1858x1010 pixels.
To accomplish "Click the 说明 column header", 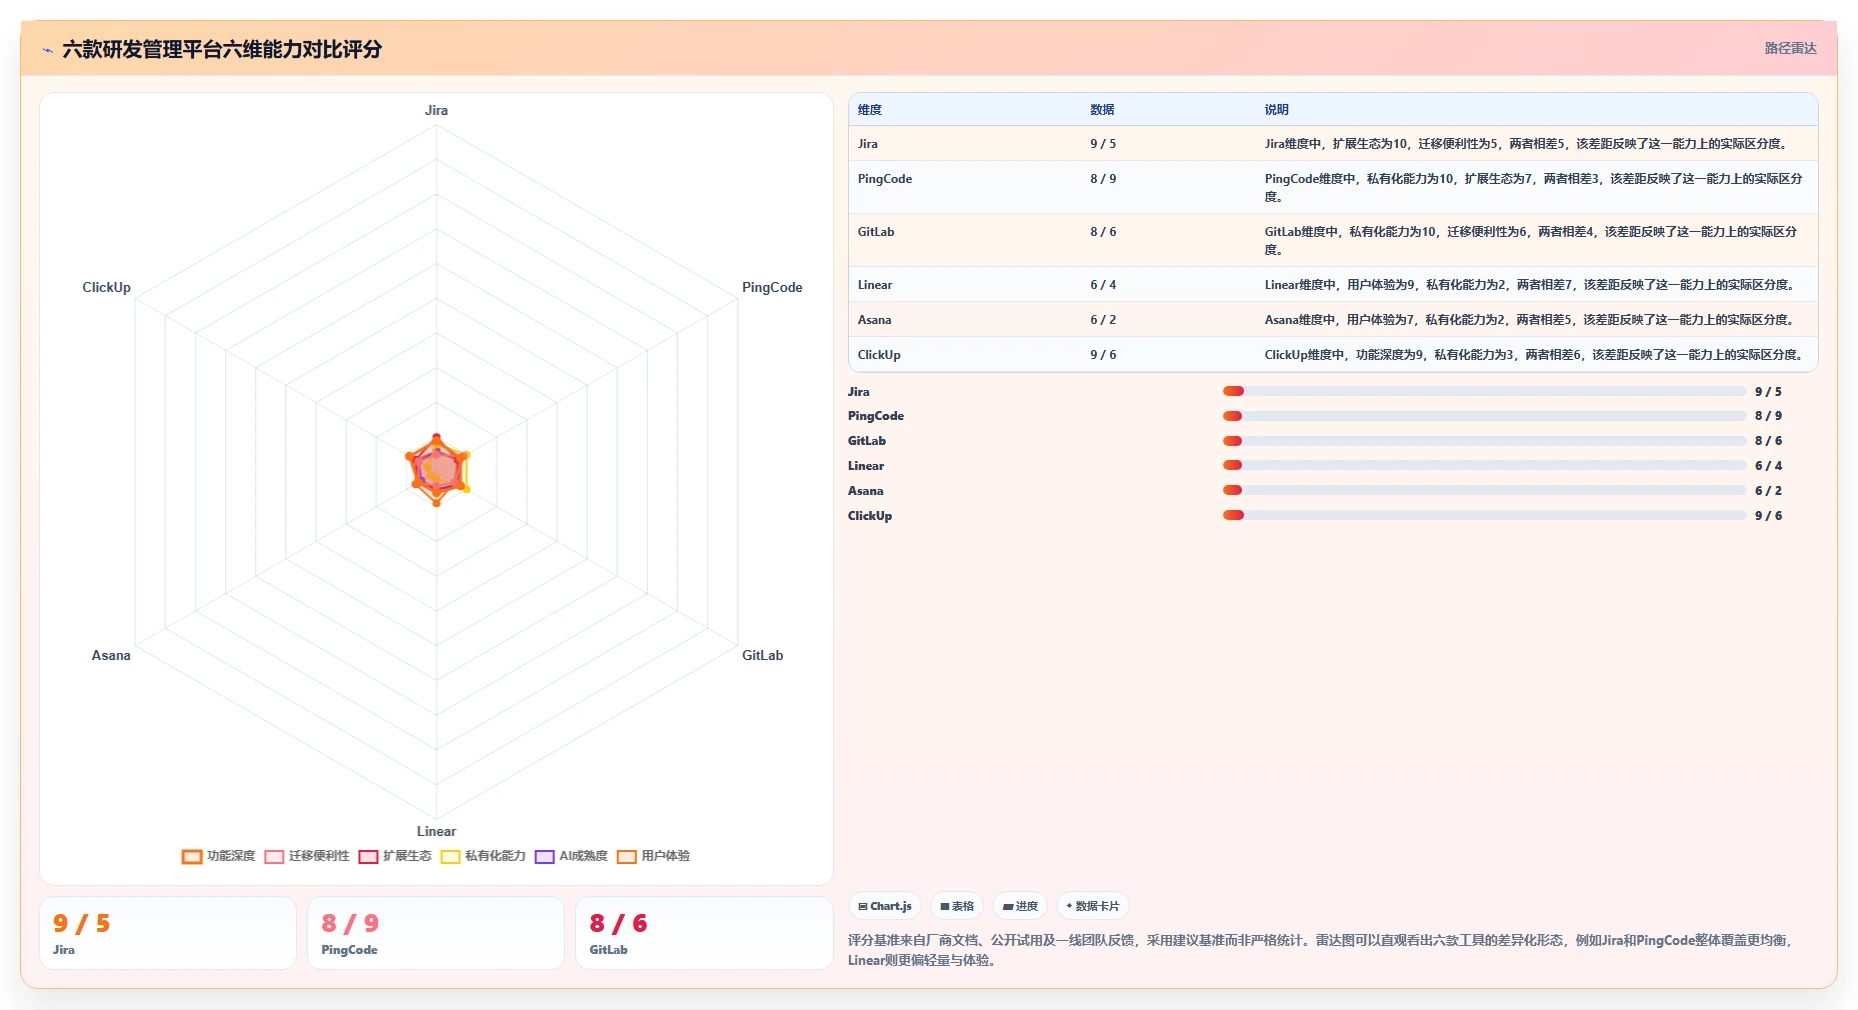I will point(1276,110).
